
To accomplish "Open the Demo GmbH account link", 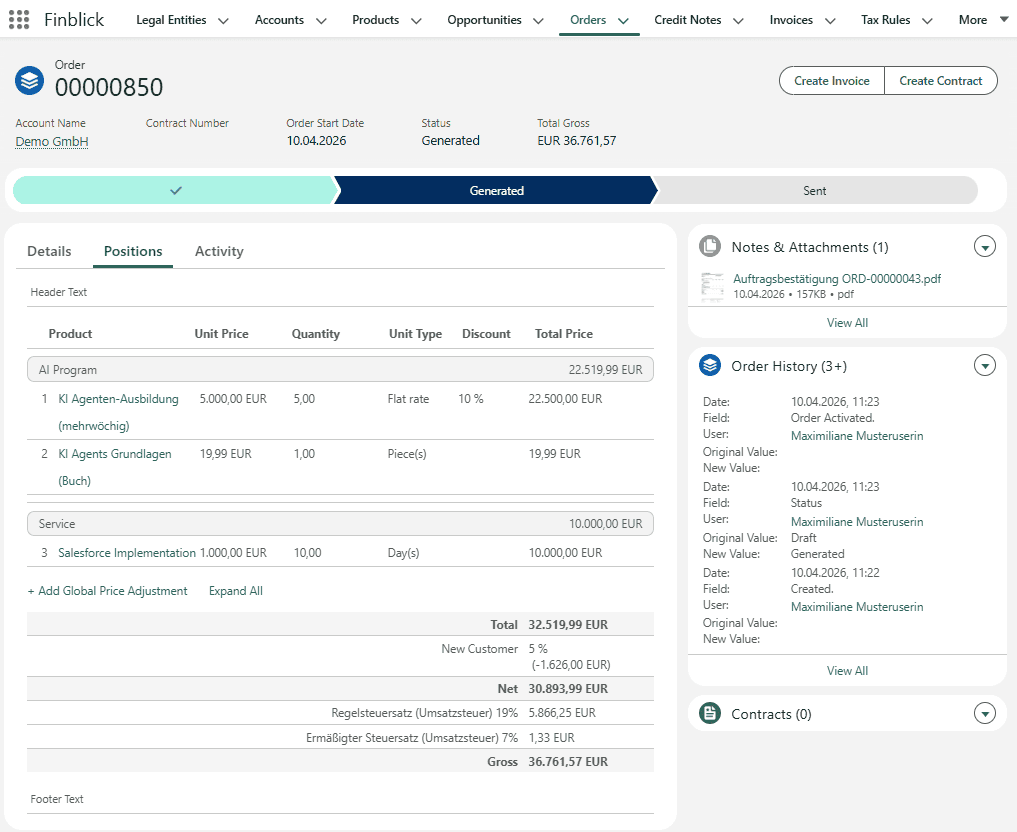I will 52,141.
